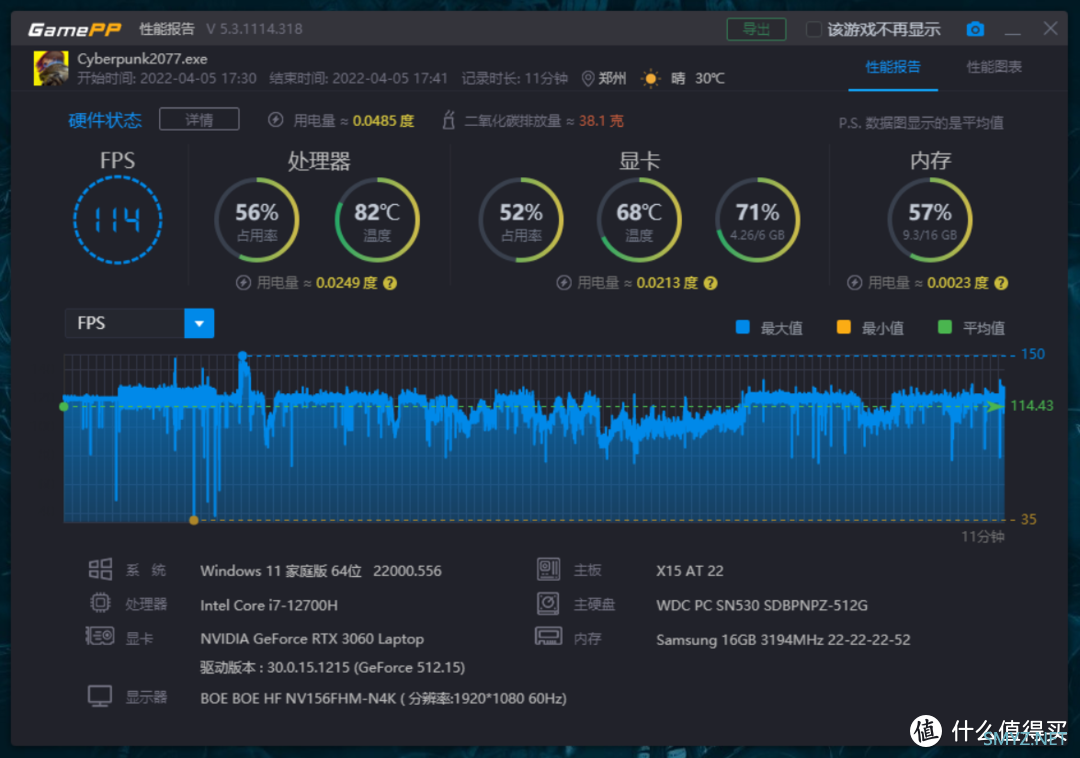Click the 38.1 克 emission value

tap(601, 120)
